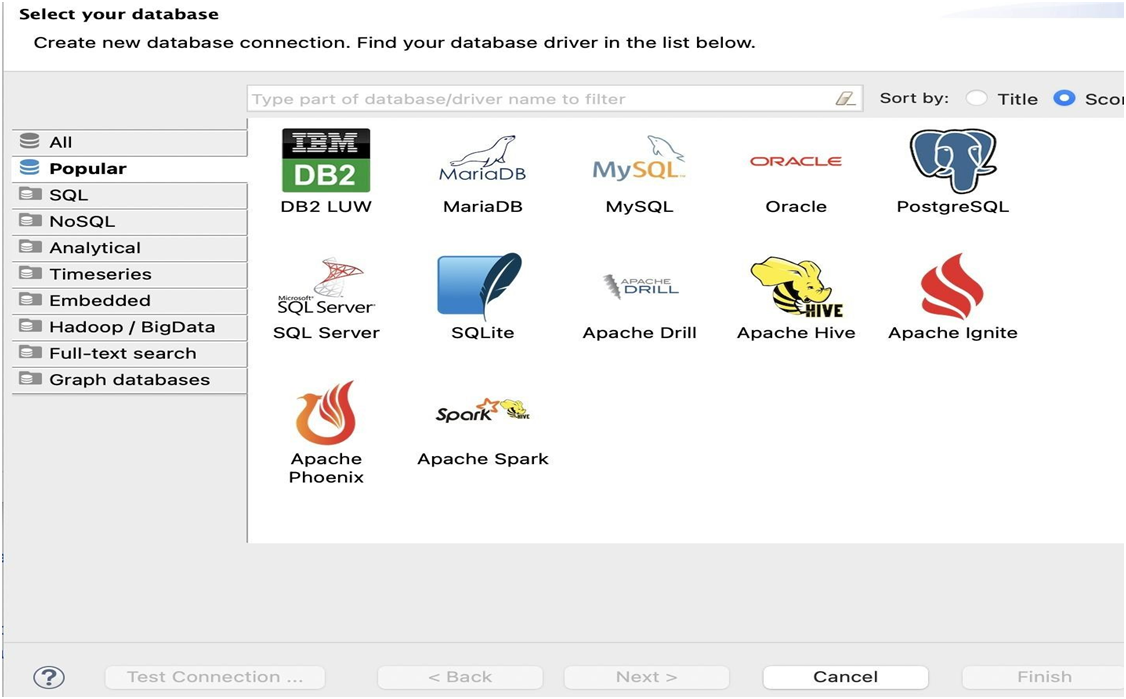Select the Score sort radio button
Viewport: 1126px width, 699px height.
coord(1064,98)
